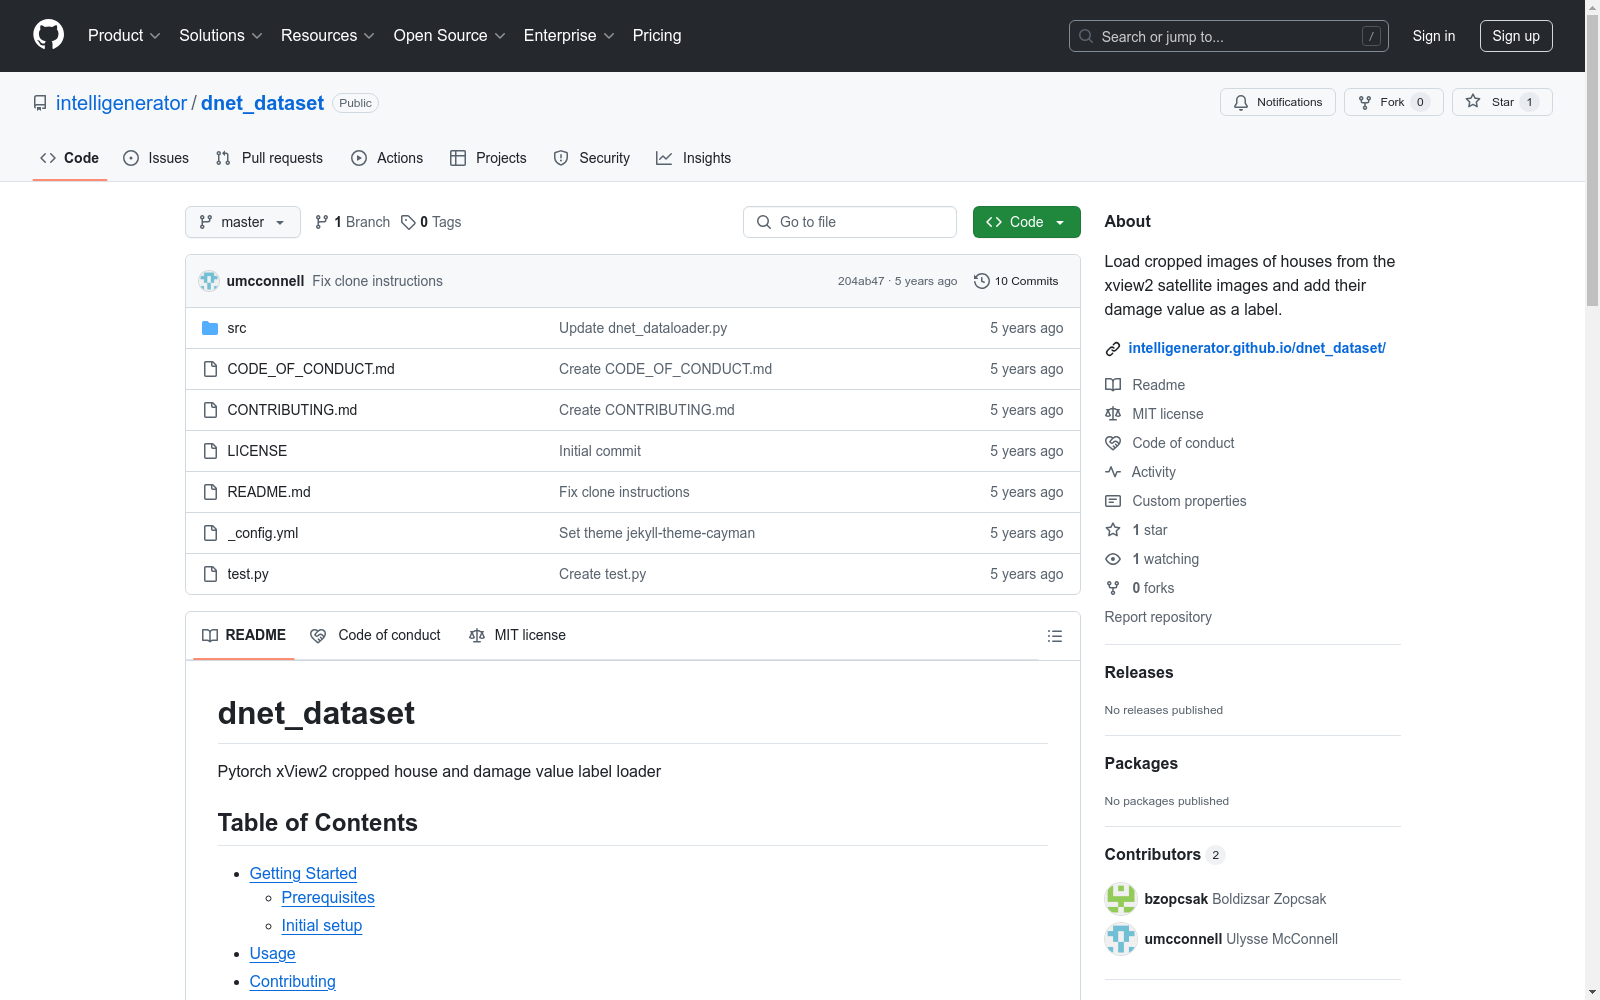Click the forks icon in About
Screen dimensions: 1600x1000
click(x=1113, y=588)
